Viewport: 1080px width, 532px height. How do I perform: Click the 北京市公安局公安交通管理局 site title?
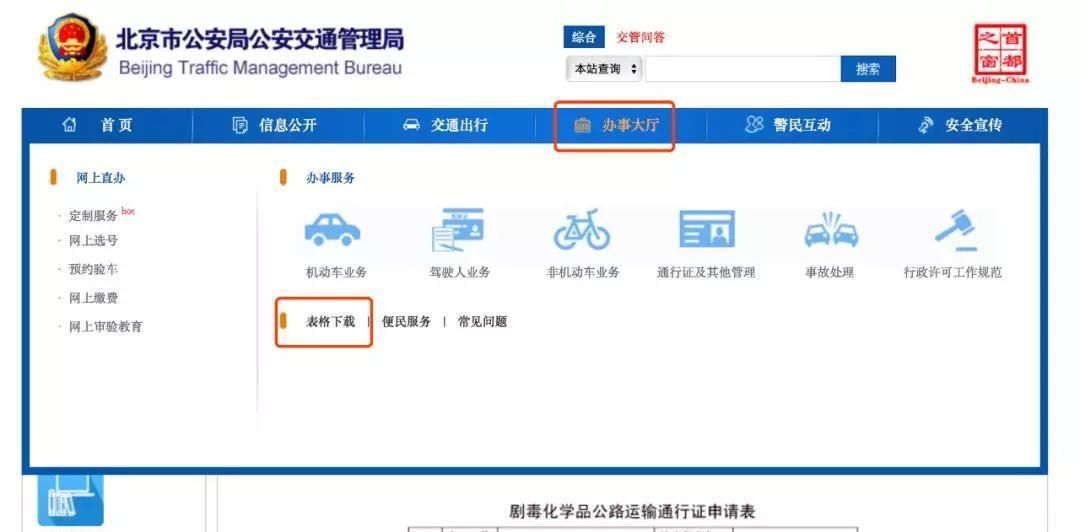click(259, 38)
